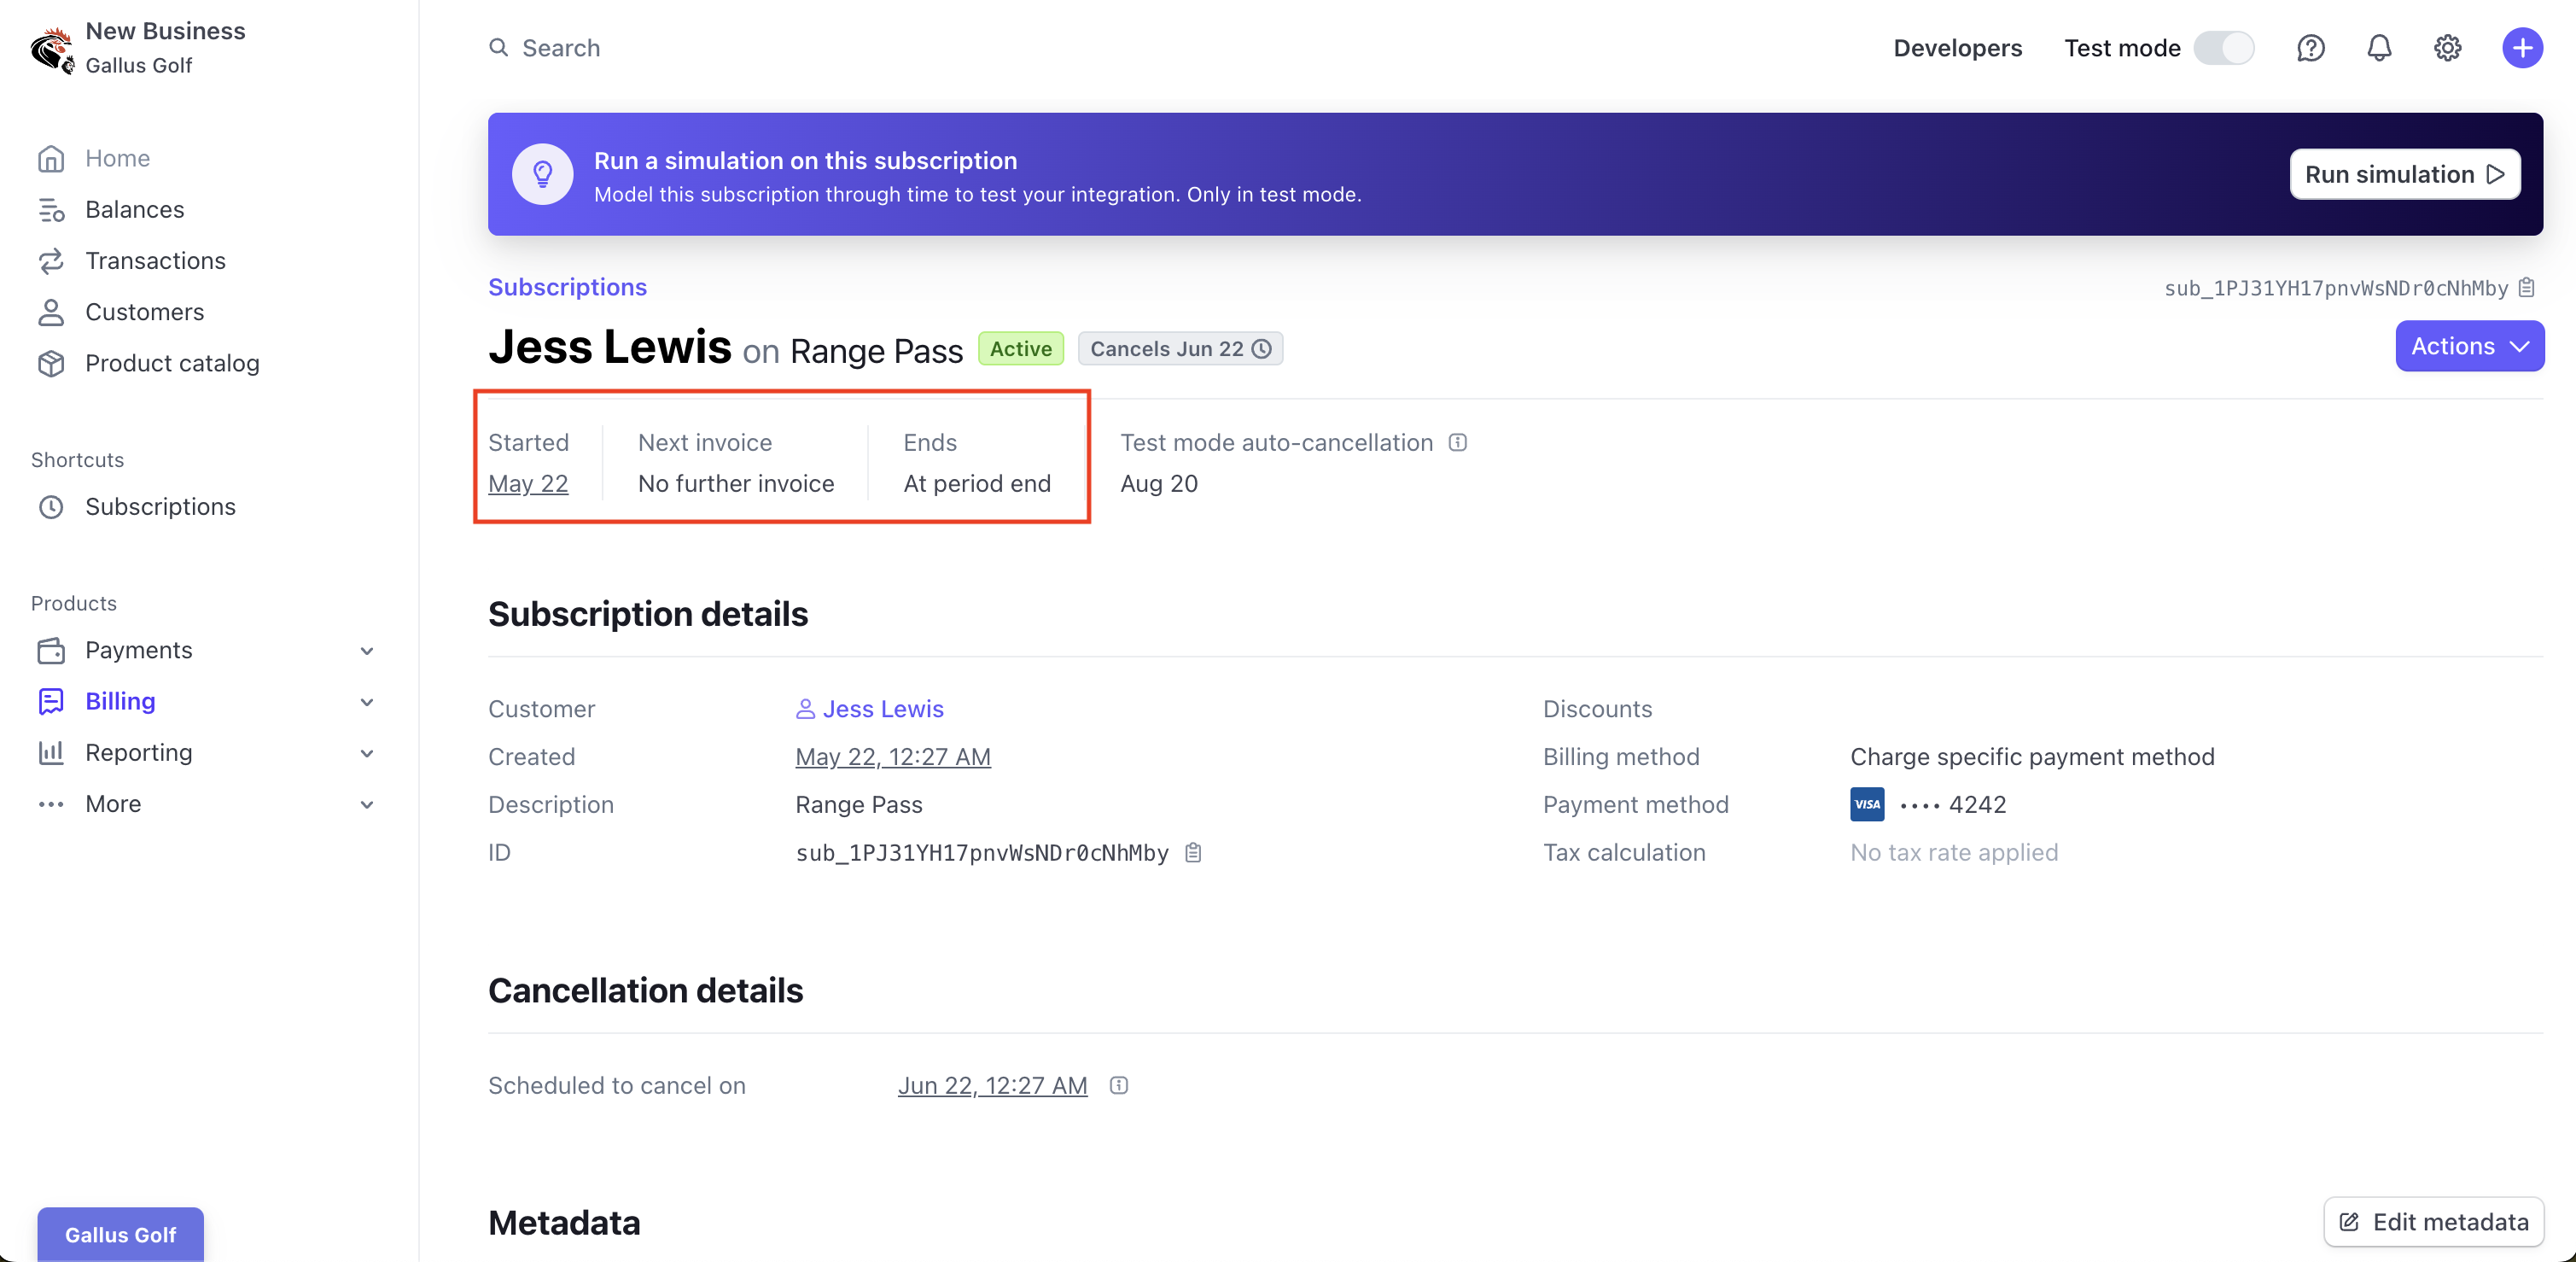Click the Balances sidebar icon
Viewport: 2576px width, 1262px height.
(51, 210)
